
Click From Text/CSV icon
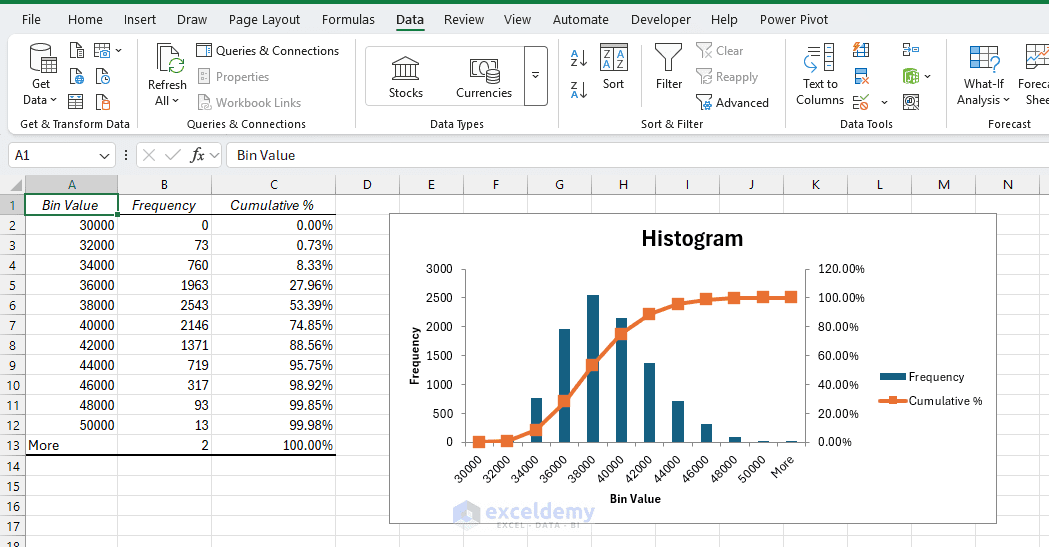(77, 51)
